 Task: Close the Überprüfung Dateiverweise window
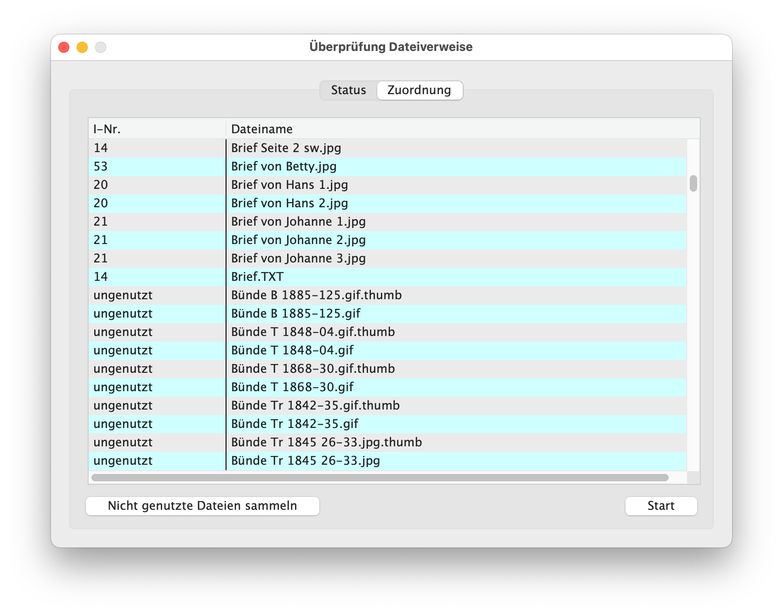pyautogui.click(x=64, y=47)
